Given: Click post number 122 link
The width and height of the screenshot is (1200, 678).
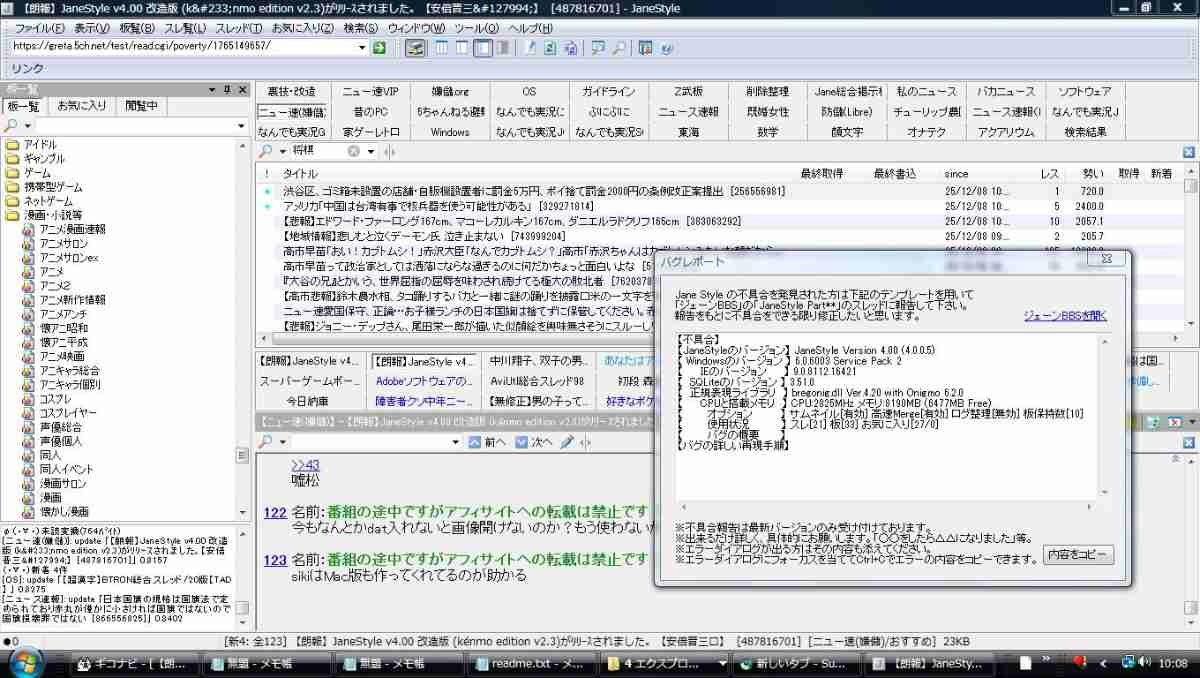Looking at the screenshot, I should 275,512.
